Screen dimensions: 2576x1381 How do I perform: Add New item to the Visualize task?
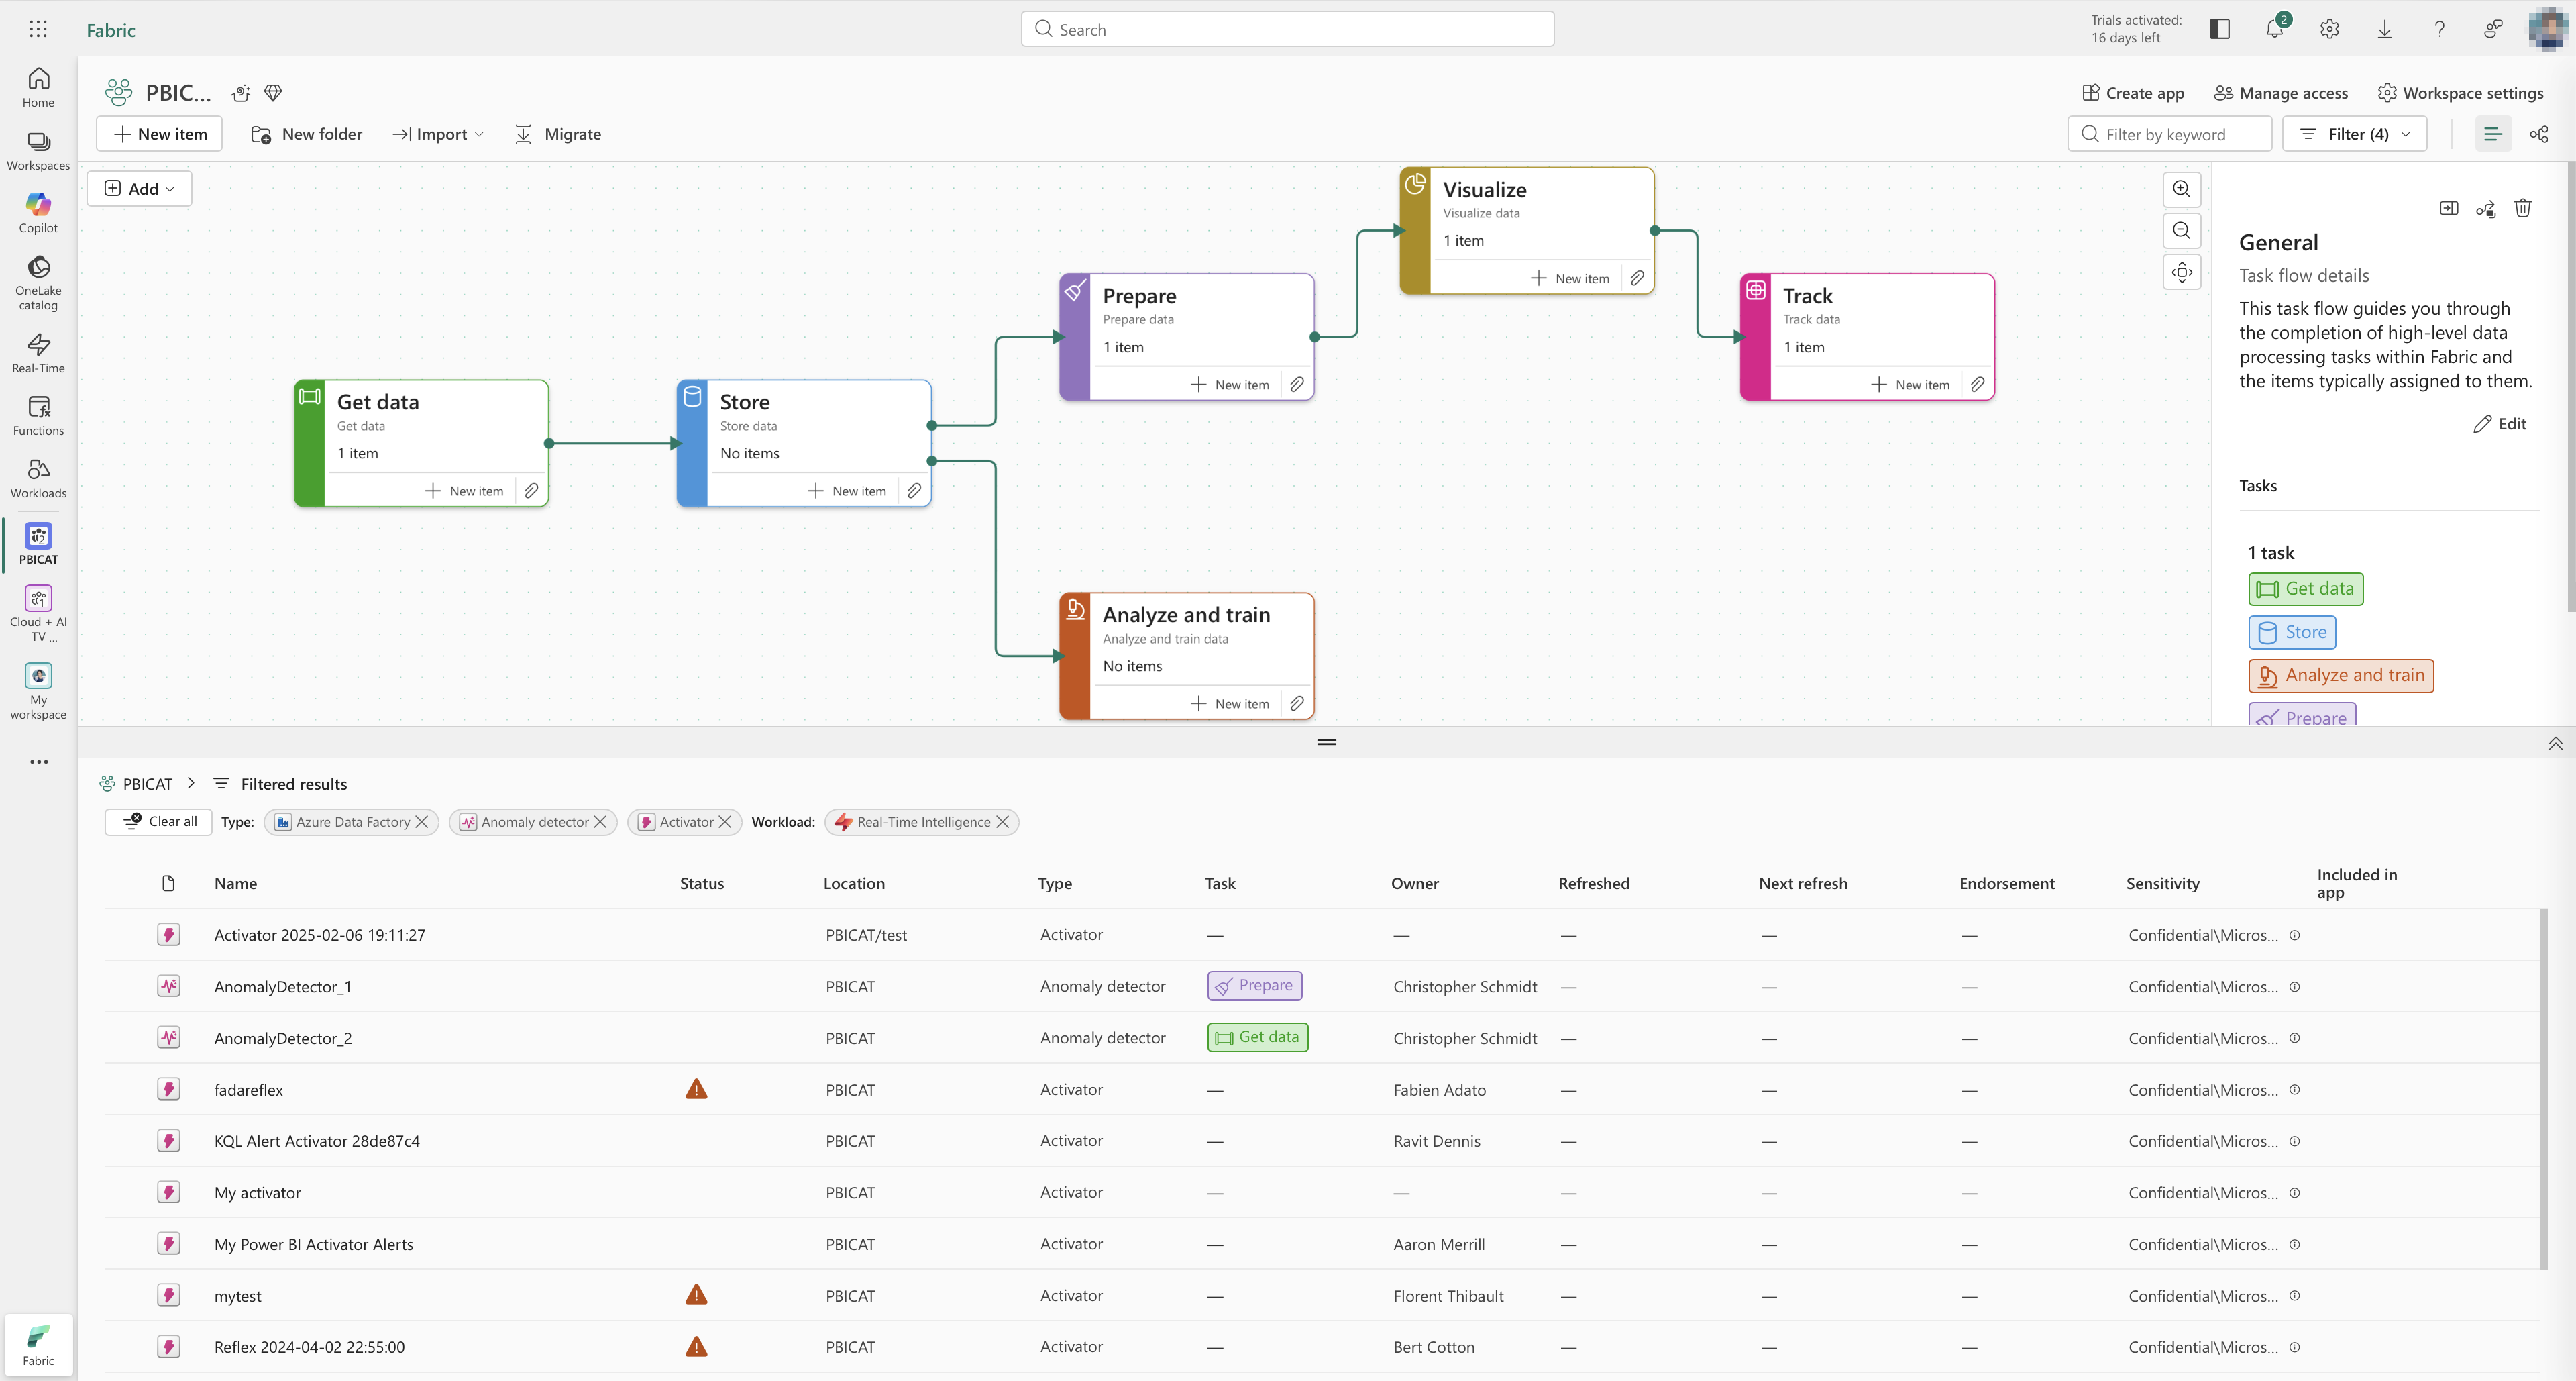[1570, 278]
